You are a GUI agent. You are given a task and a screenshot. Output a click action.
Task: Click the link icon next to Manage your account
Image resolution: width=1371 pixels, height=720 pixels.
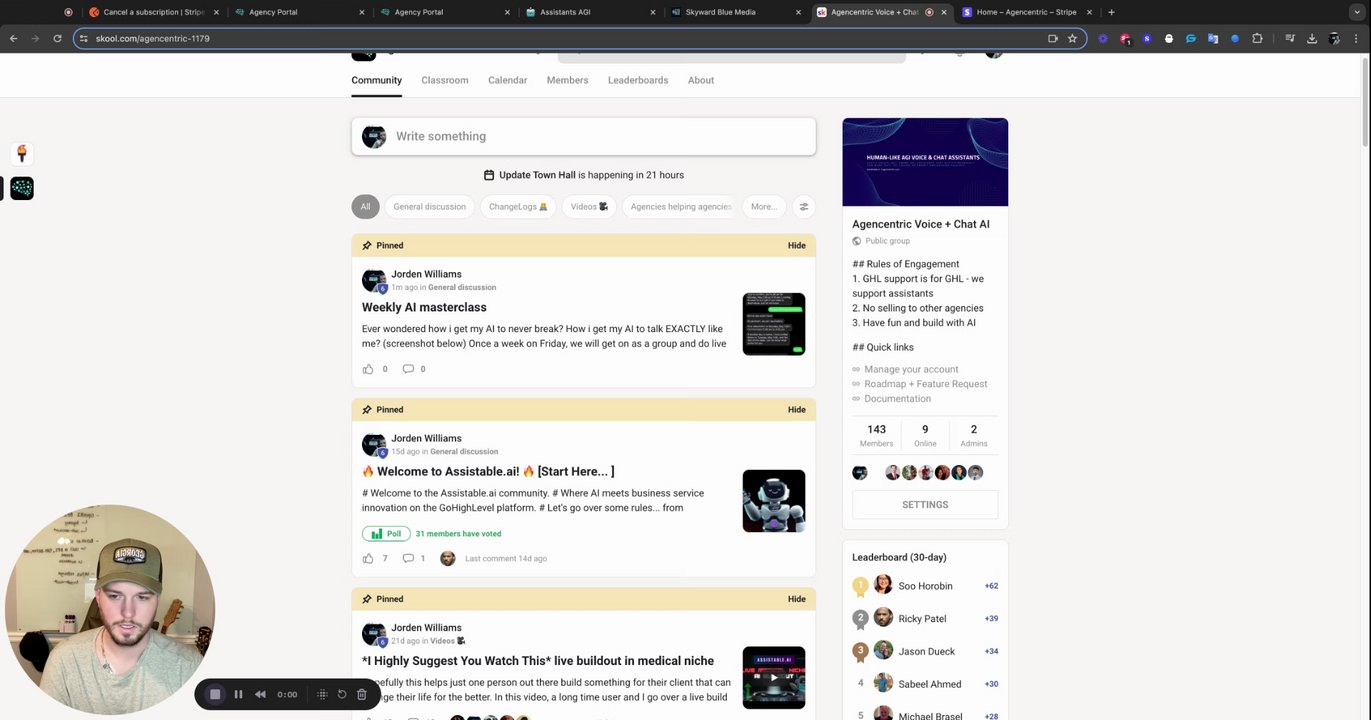pyautogui.click(x=856, y=369)
